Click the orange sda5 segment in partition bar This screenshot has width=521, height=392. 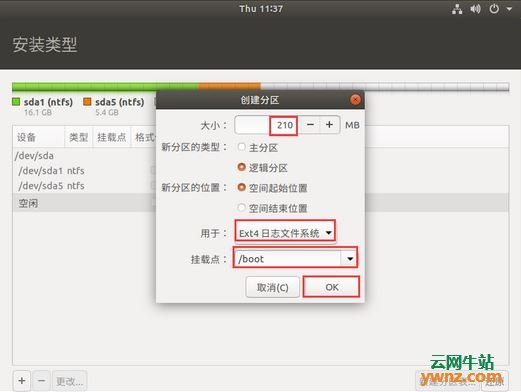pyautogui.click(x=229, y=87)
